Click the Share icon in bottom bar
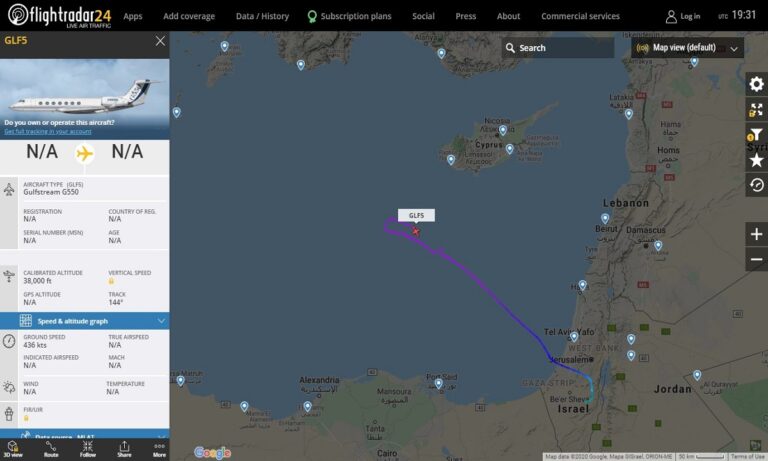The width and height of the screenshot is (768, 461). (124, 449)
